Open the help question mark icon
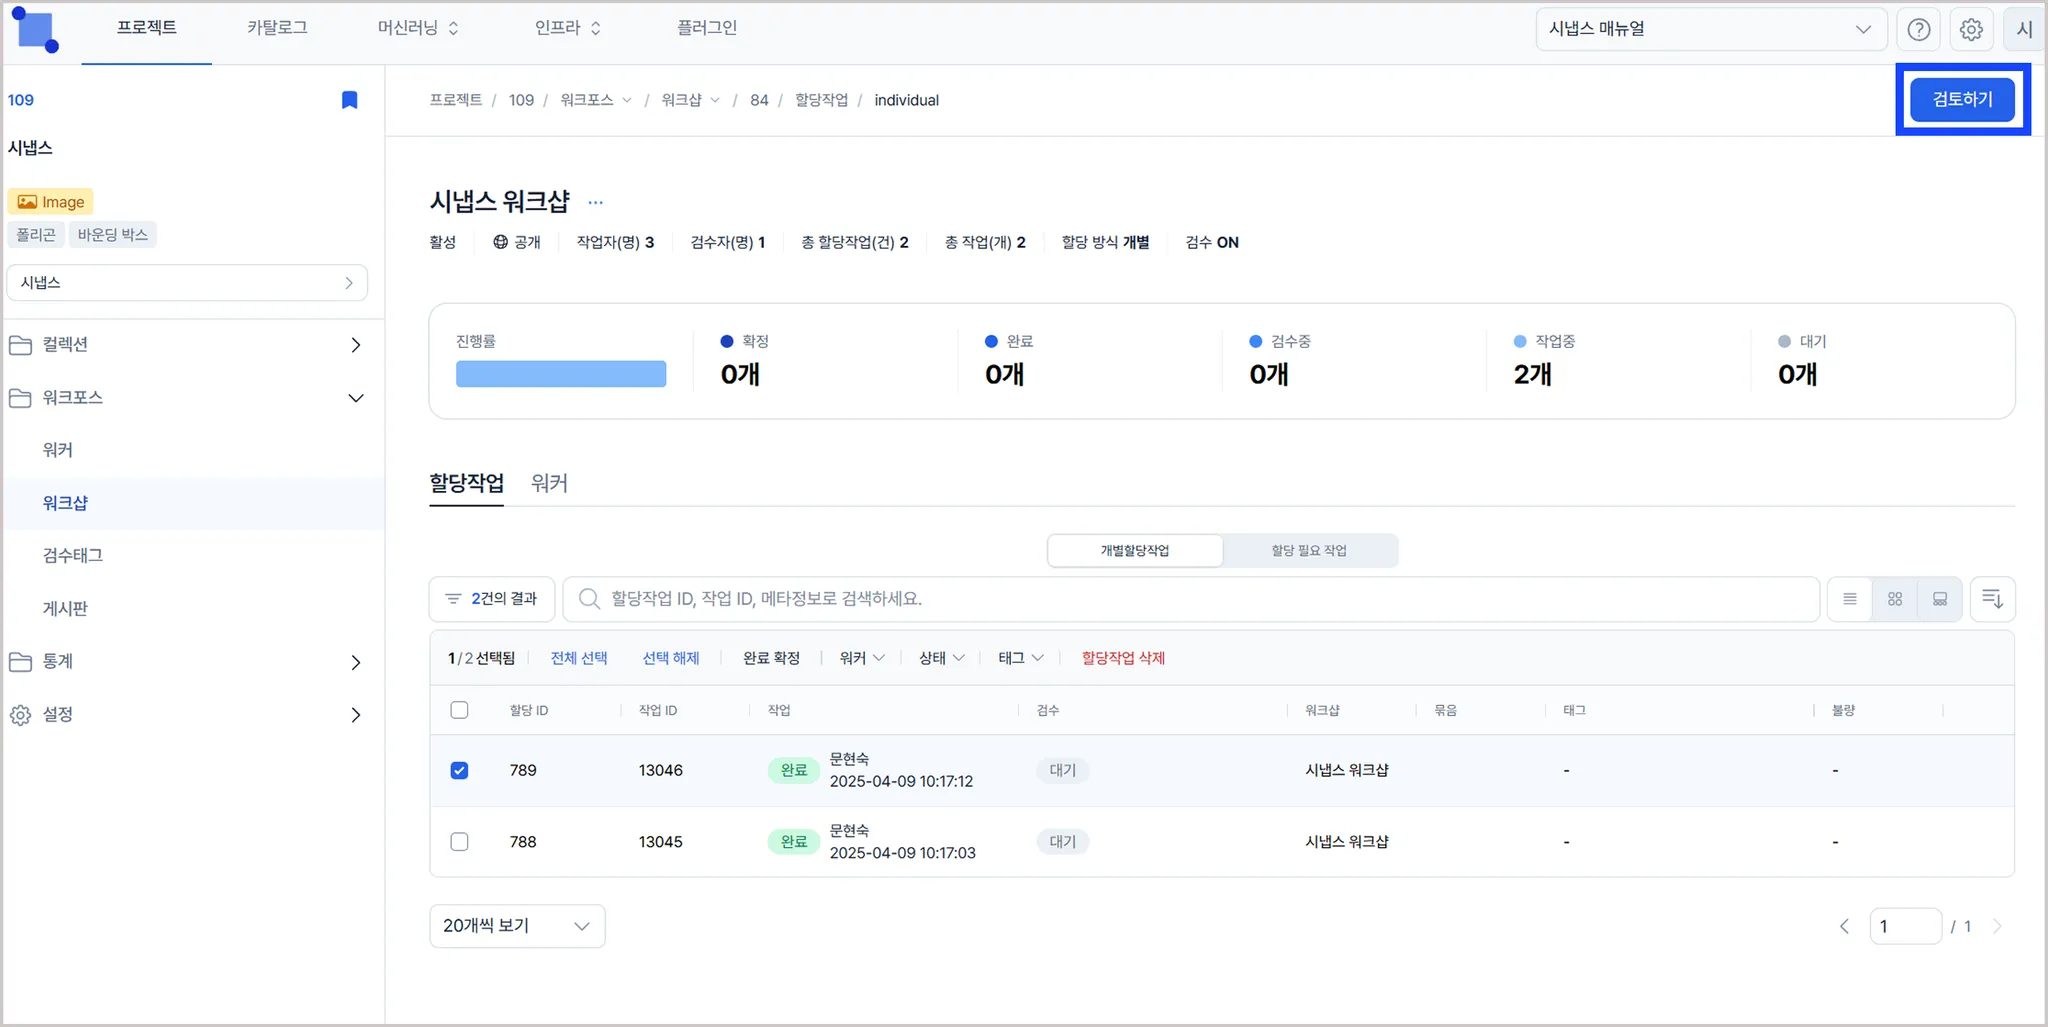The width and height of the screenshot is (2048, 1027). [x=1918, y=29]
